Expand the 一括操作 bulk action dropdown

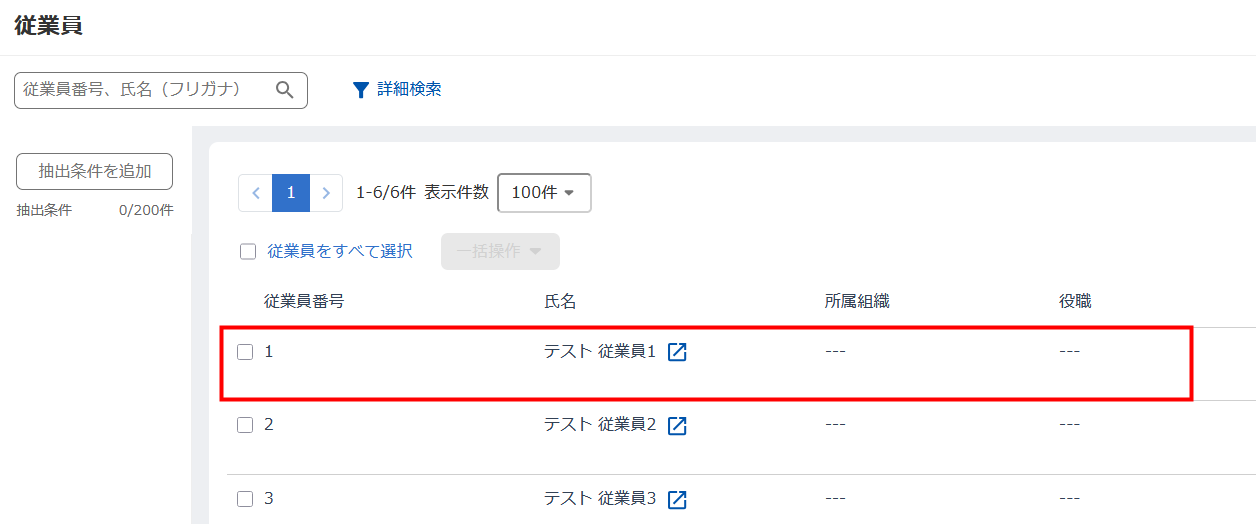click(500, 252)
